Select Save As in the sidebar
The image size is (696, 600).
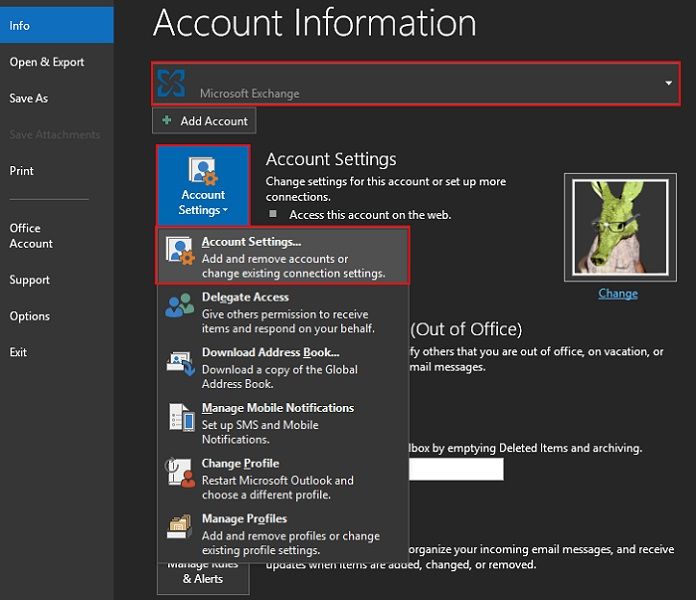point(28,98)
